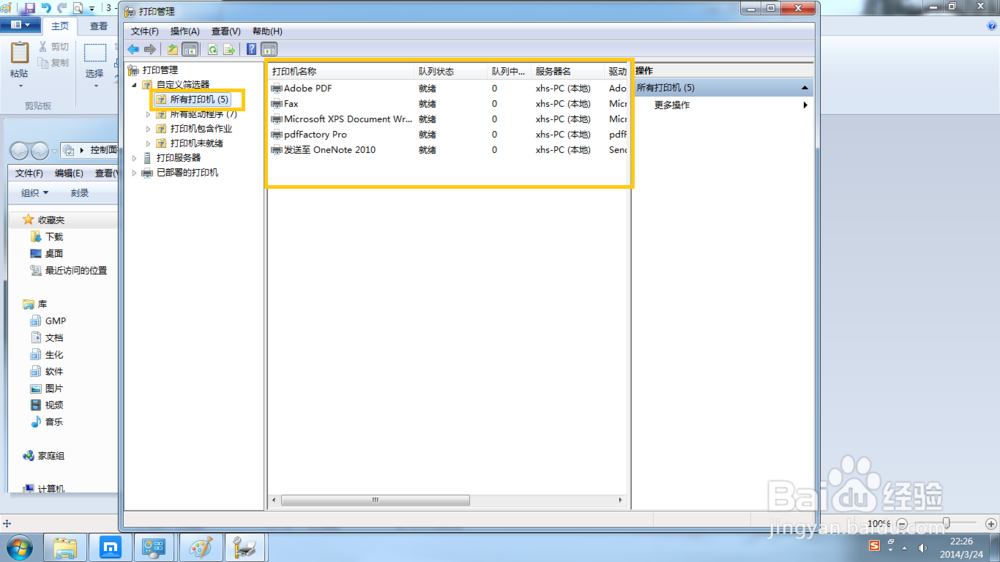Switch to the Paint taskbar icon
The width and height of the screenshot is (1000, 562).
[x=200, y=548]
